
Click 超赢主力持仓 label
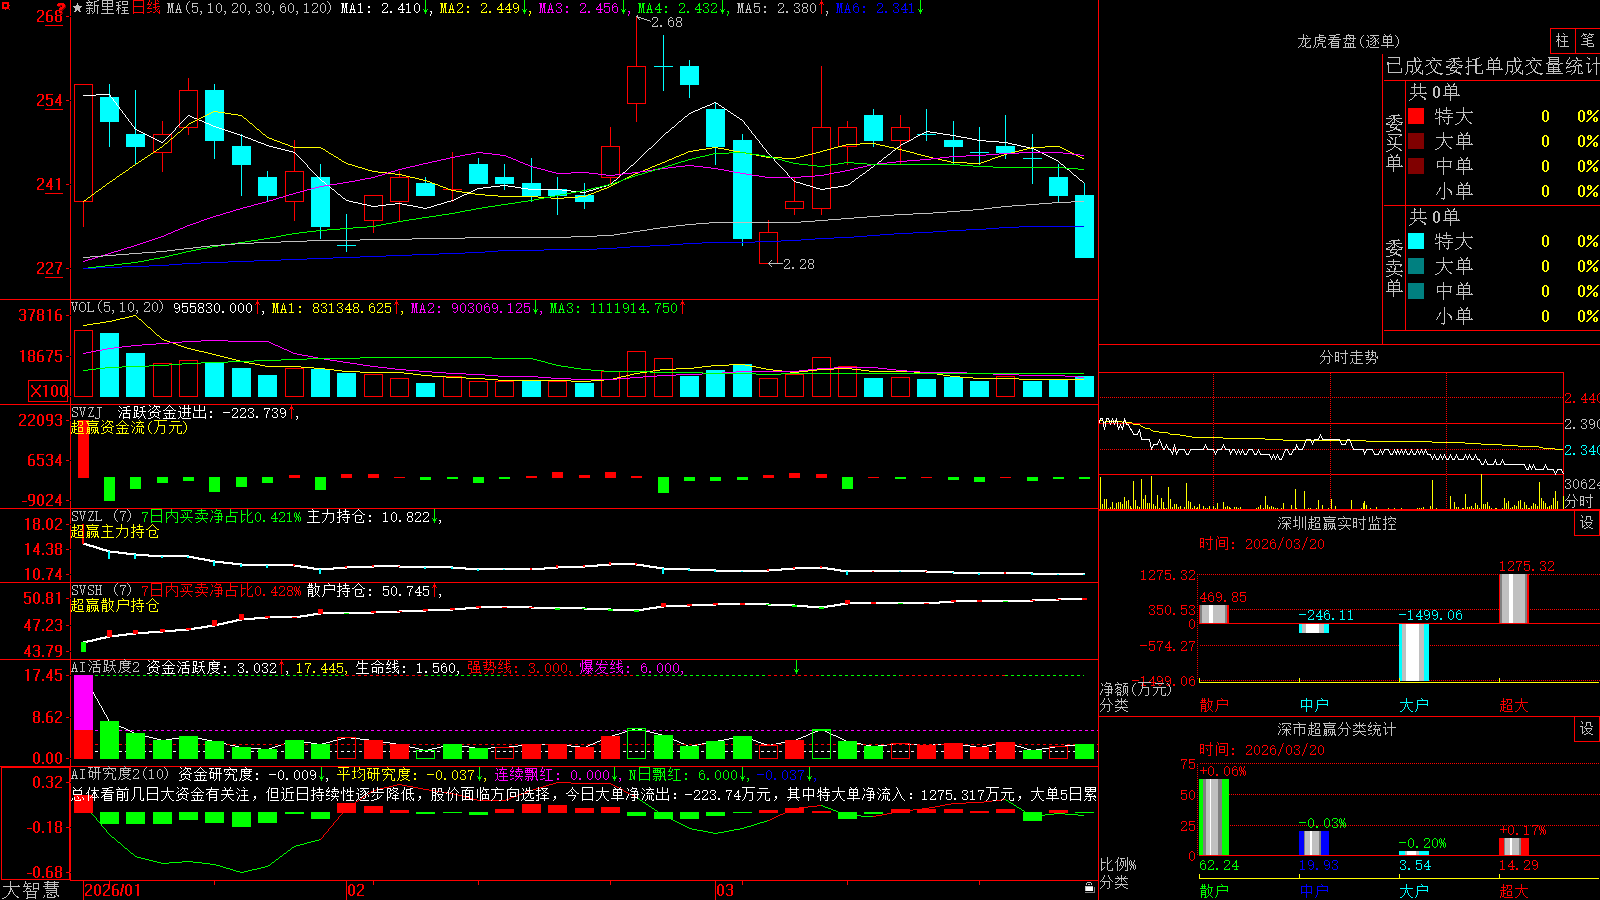coord(115,531)
